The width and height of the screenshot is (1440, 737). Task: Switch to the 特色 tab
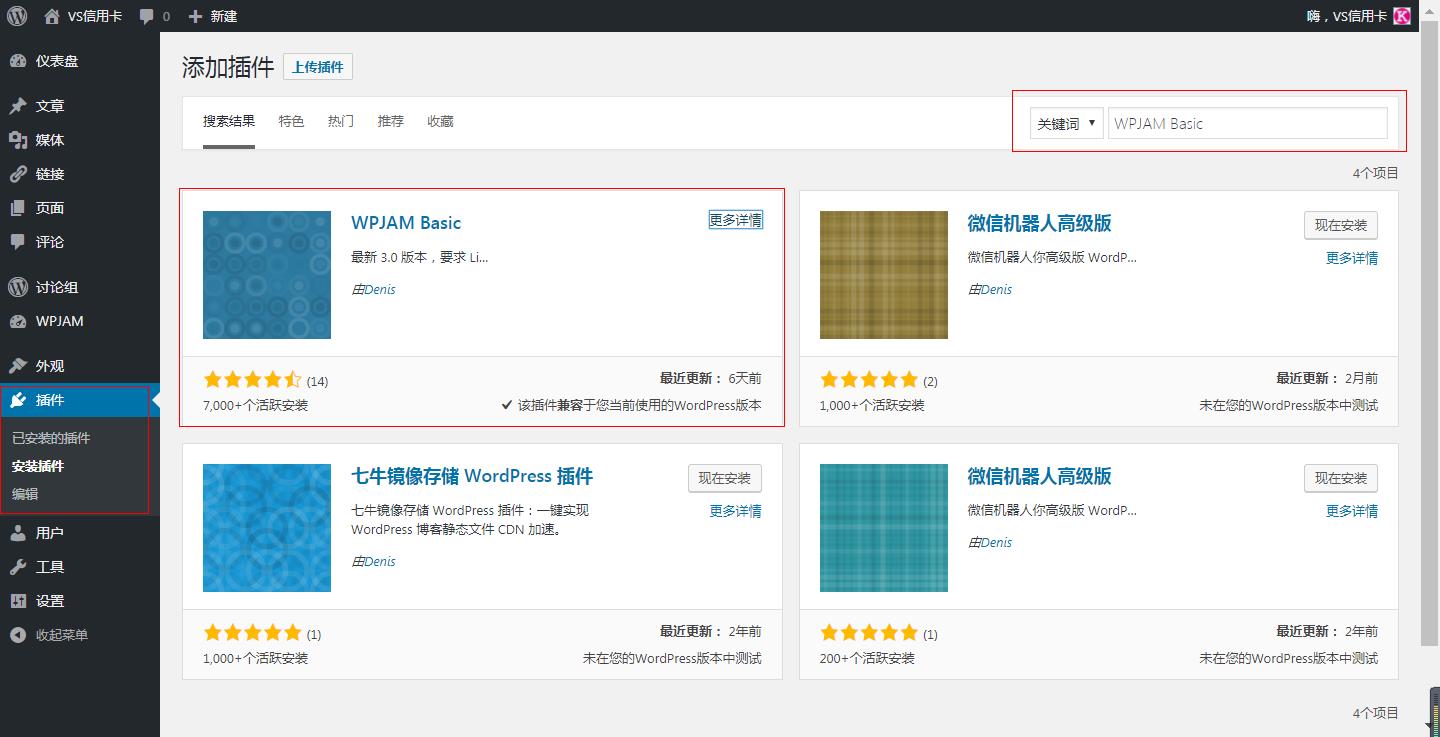291,121
